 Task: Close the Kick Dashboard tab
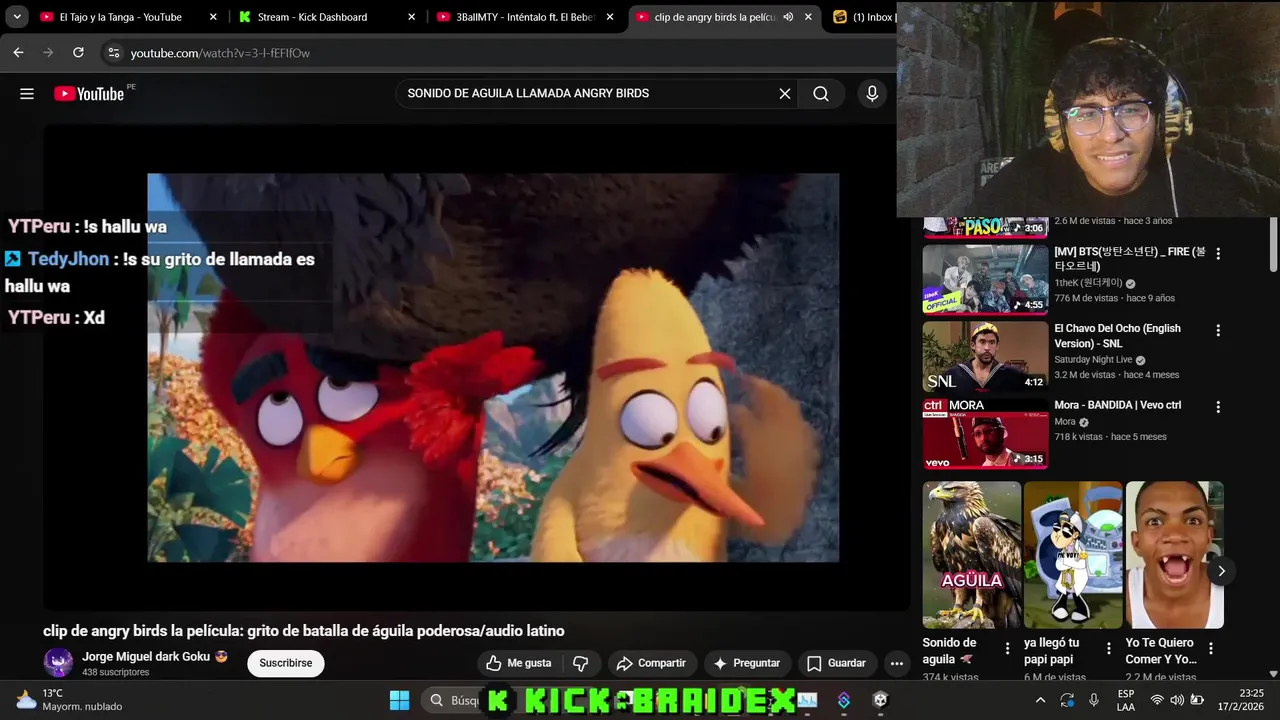412,17
